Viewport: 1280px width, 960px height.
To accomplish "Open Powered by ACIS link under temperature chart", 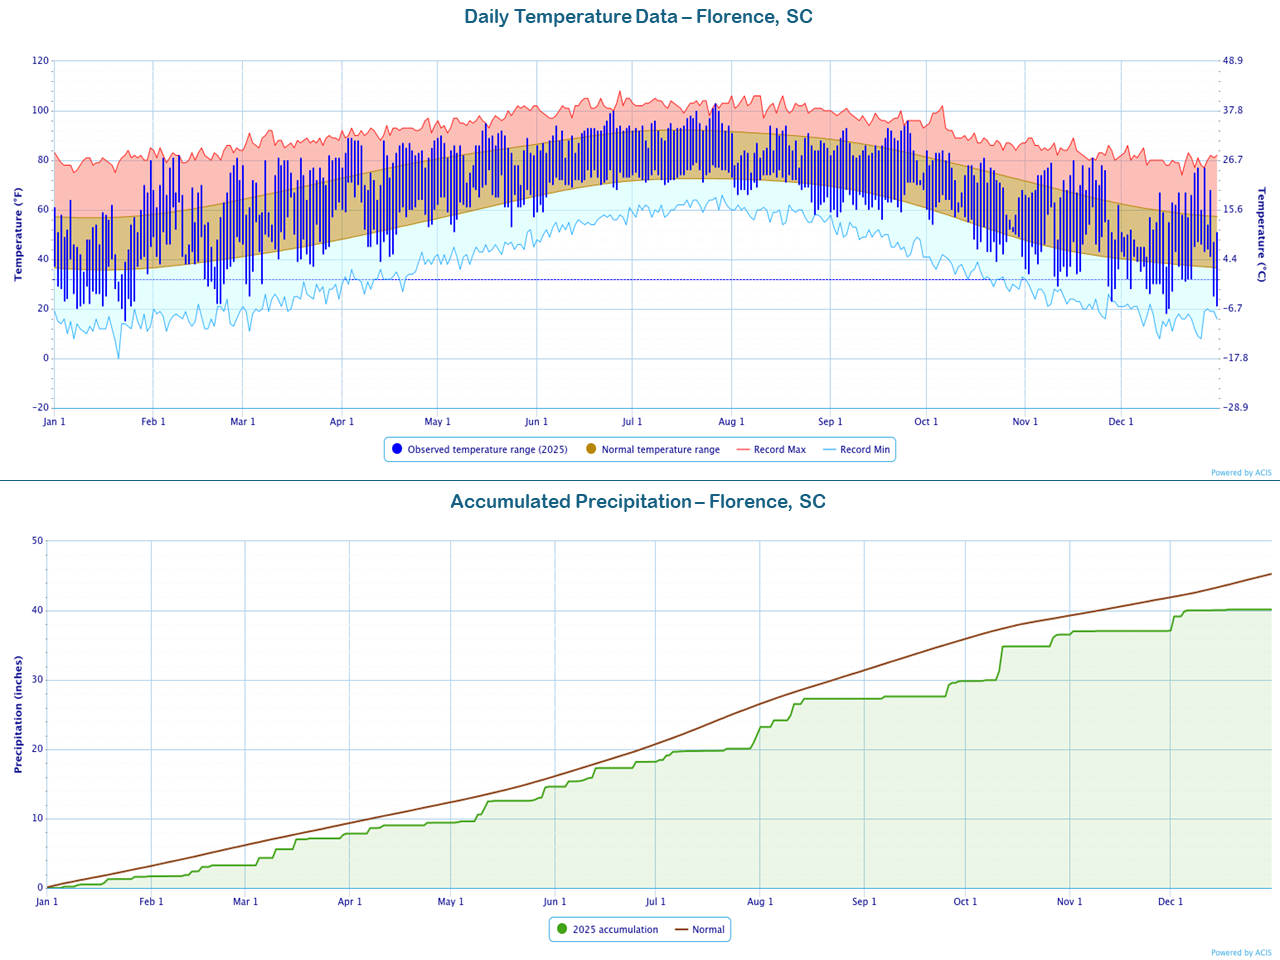I will (x=1240, y=473).
